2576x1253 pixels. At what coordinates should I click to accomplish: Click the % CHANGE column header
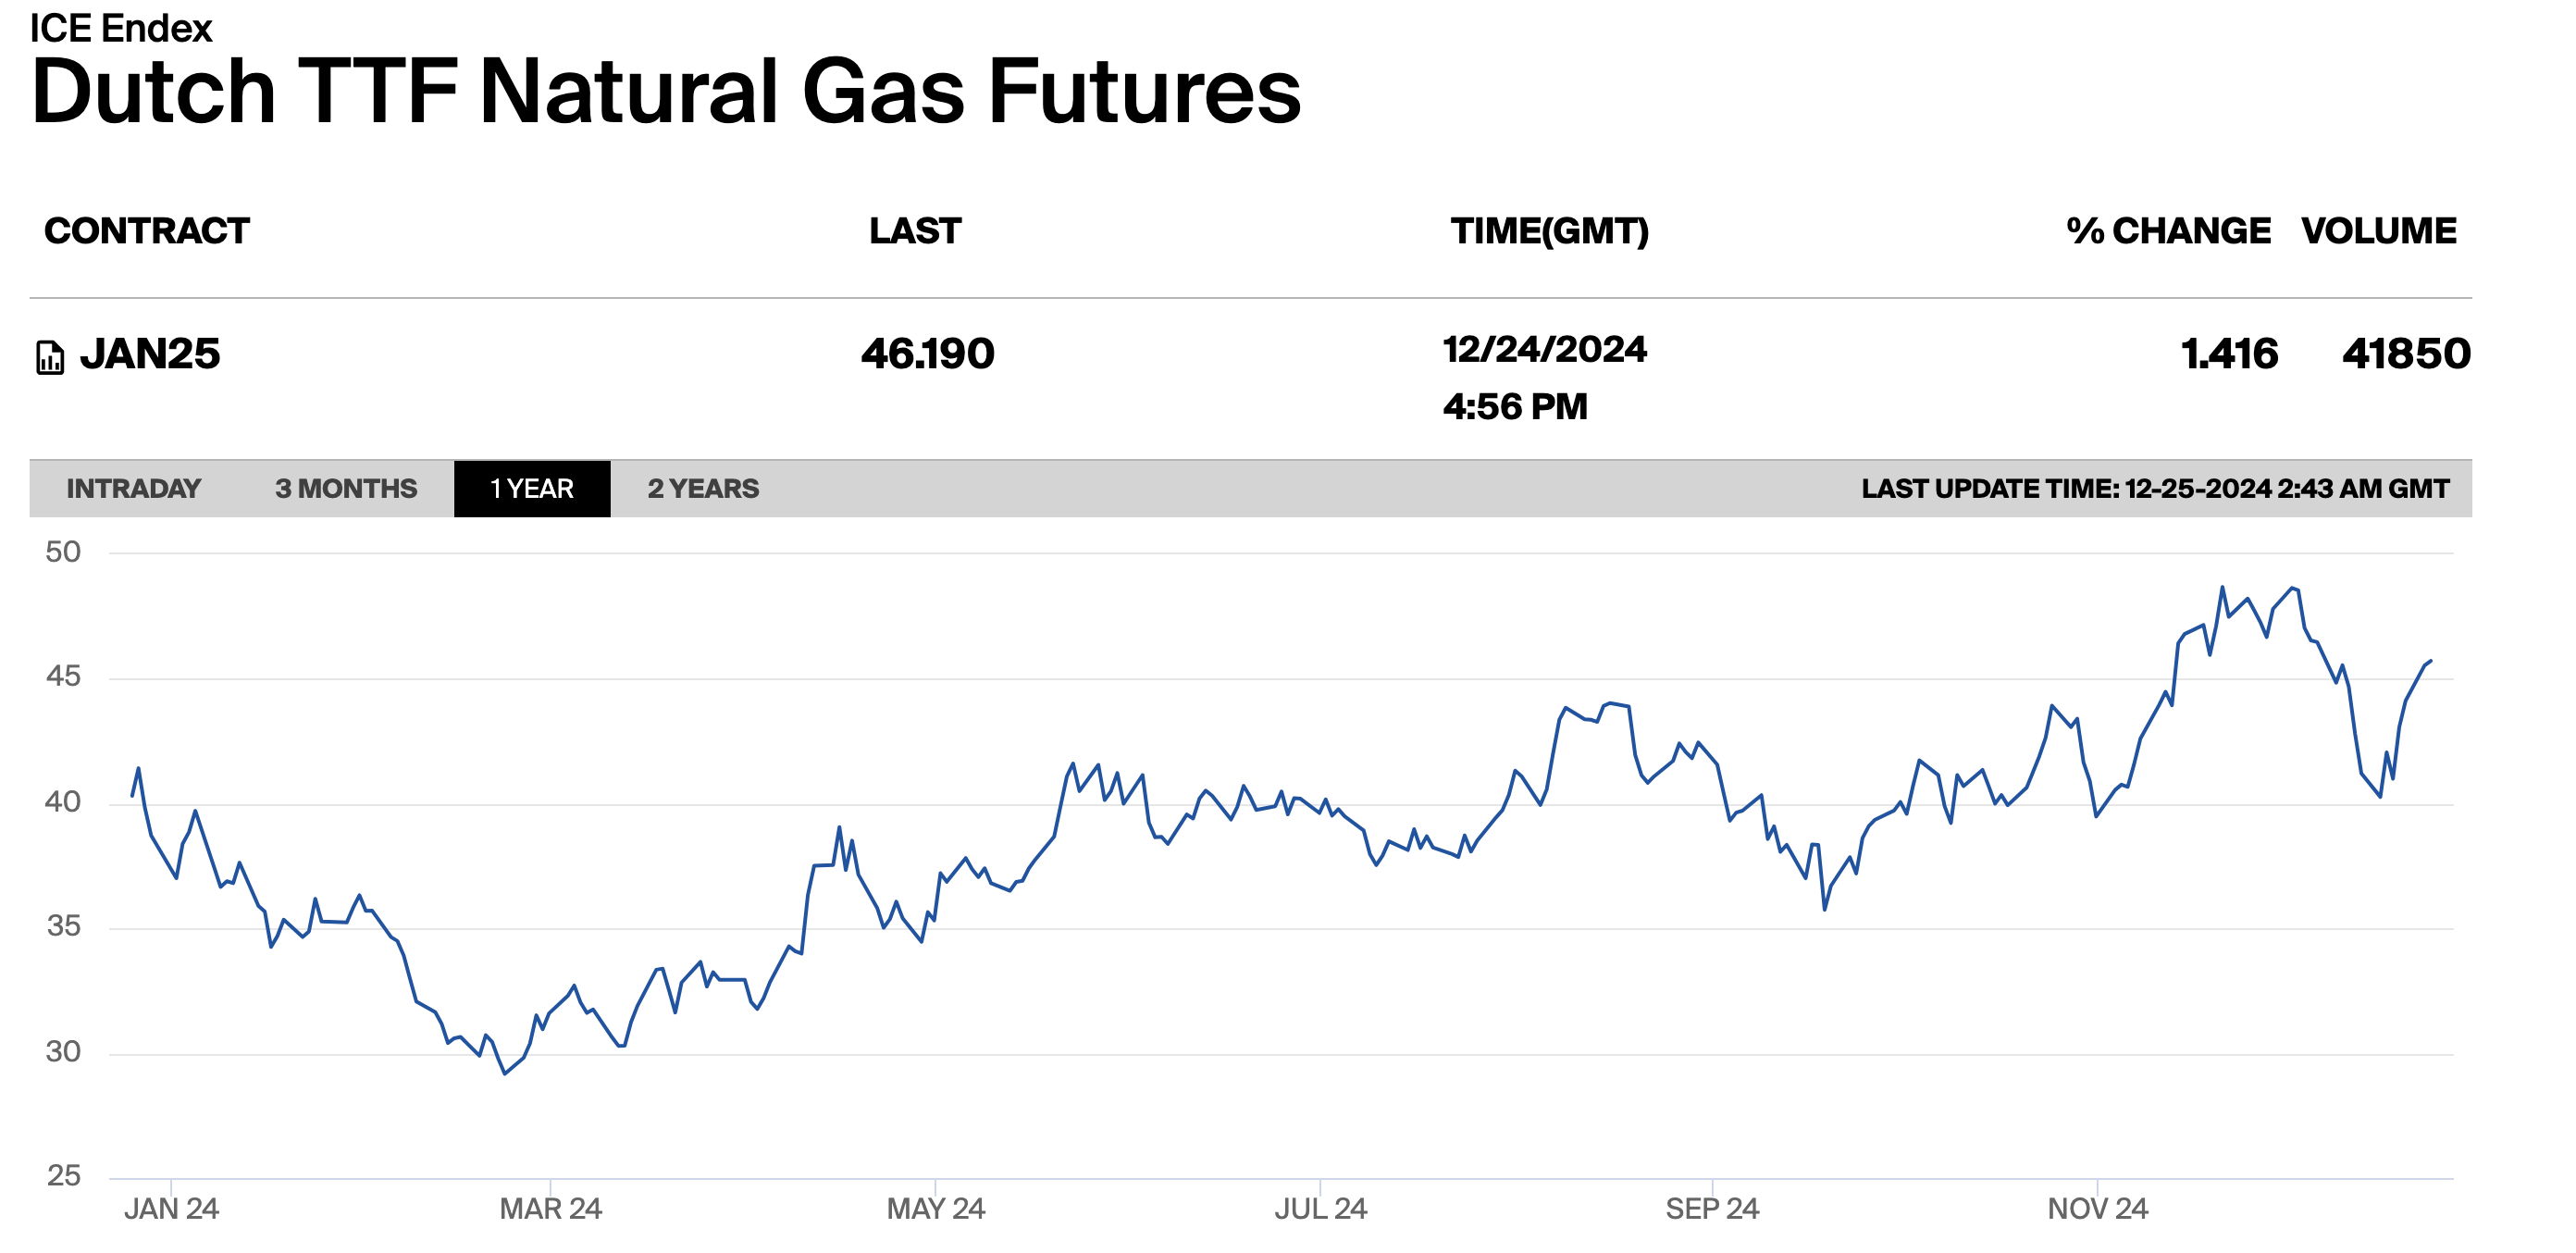point(2168,231)
